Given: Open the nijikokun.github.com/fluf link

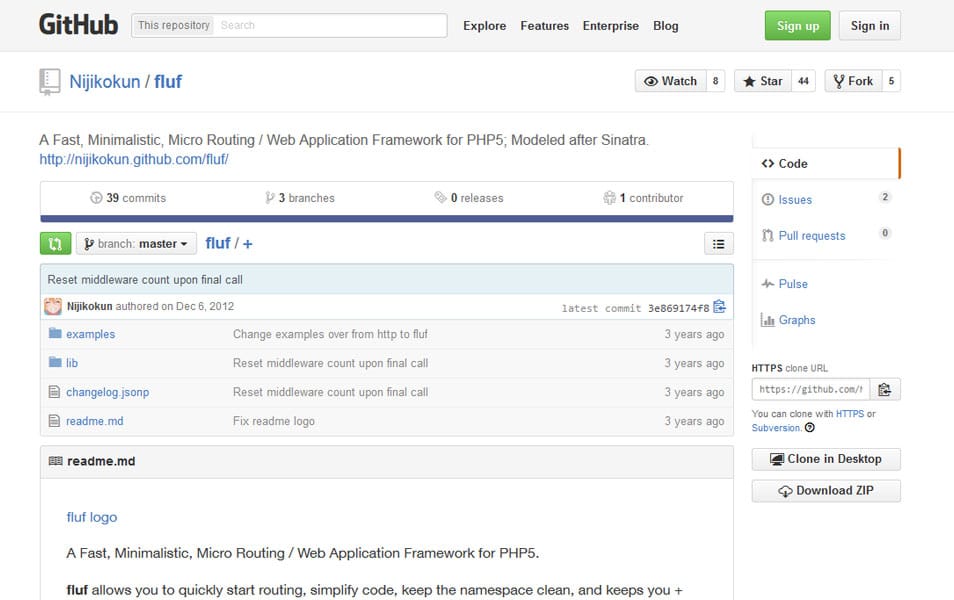Looking at the screenshot, I should click(x=134, y=159).
